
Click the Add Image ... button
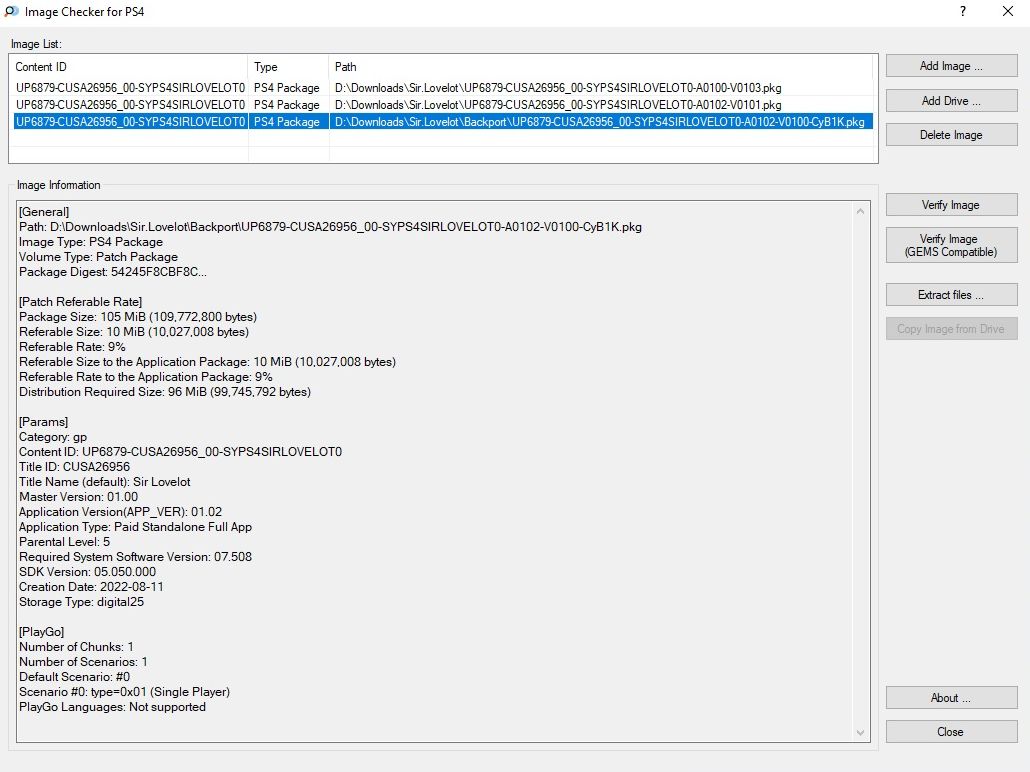951,66
